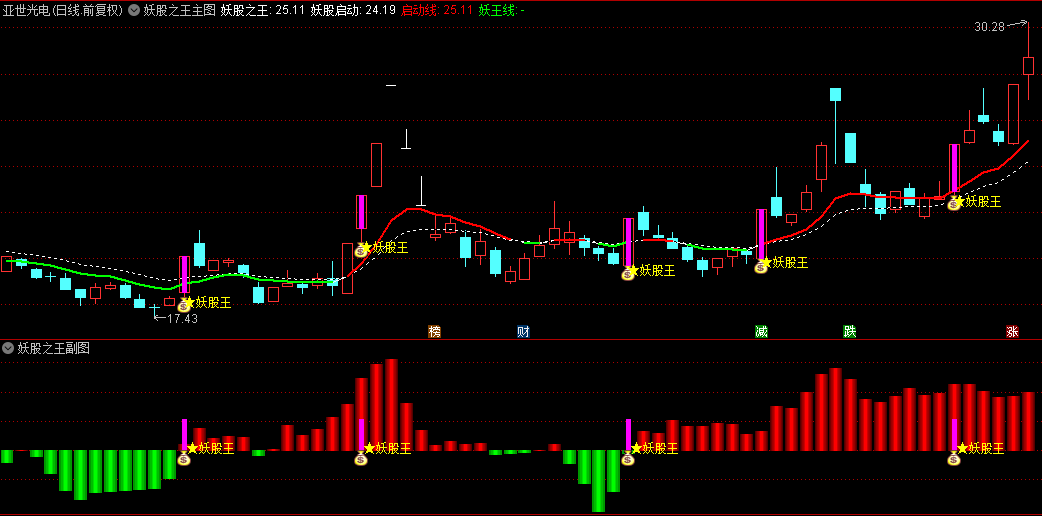This screenshot has width=1042, height=516.
Task: Click the 妖股之王主图 indicator name
Action: [x=179, y=10]
